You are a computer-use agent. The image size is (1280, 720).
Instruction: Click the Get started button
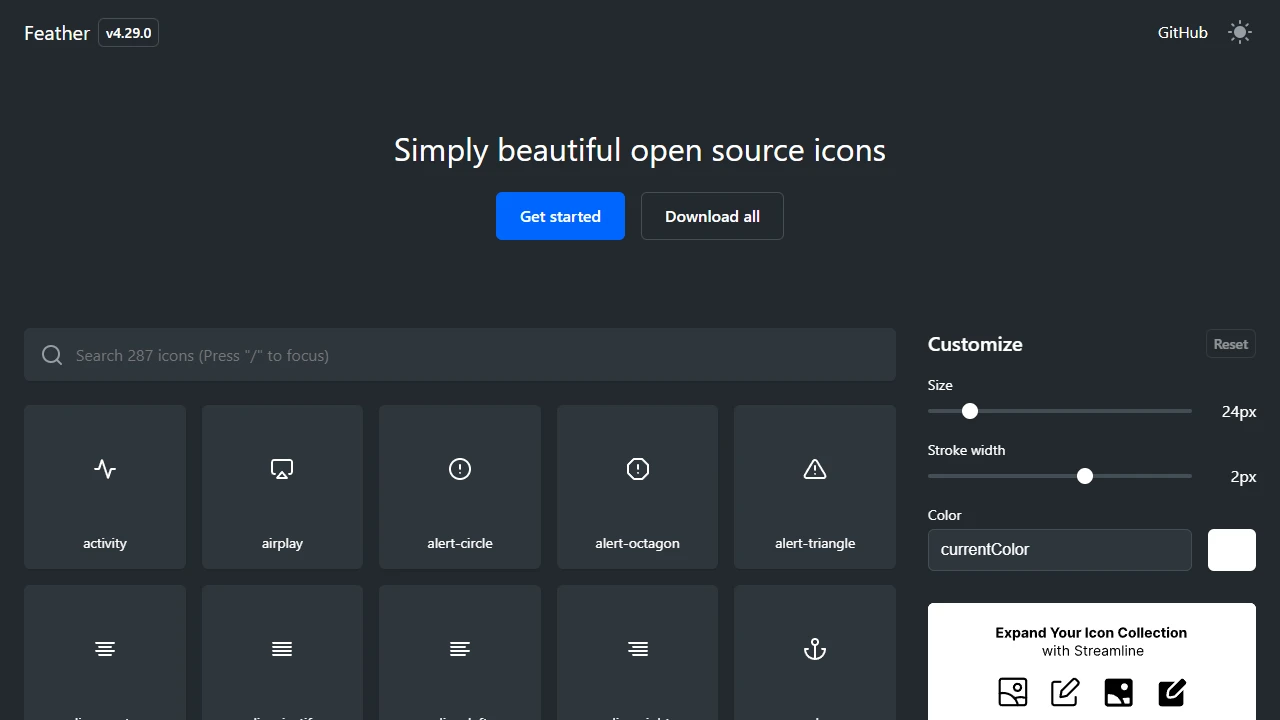[560, 216]
